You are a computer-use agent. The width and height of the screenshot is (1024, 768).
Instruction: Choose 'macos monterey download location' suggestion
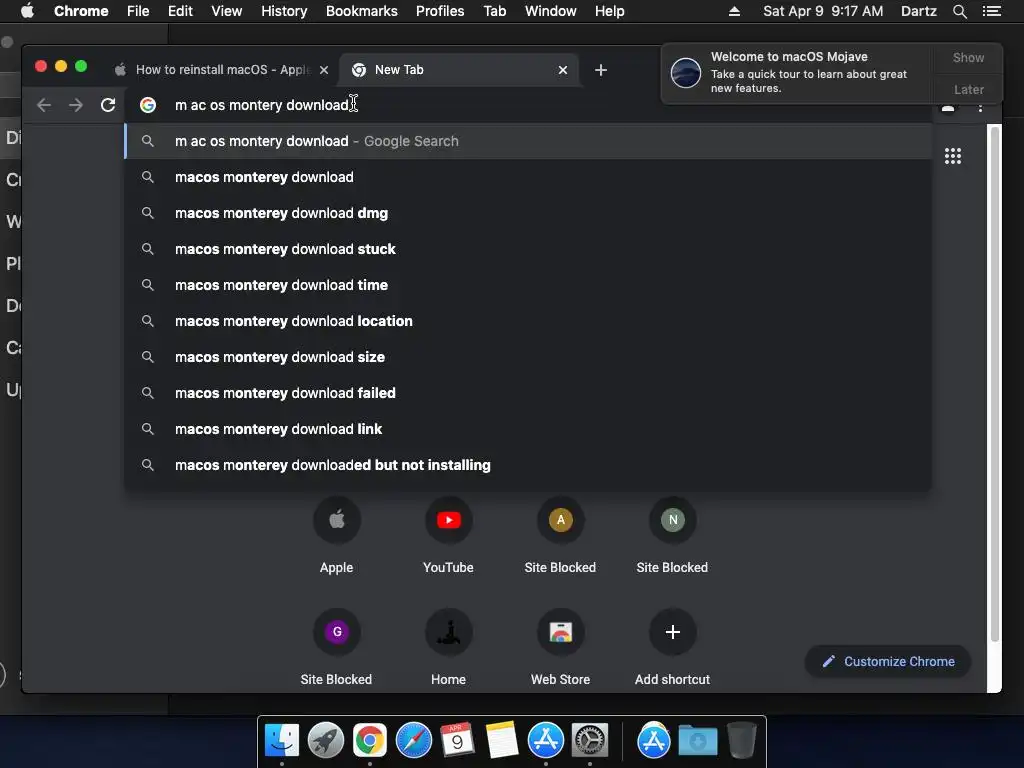point(528,321)
